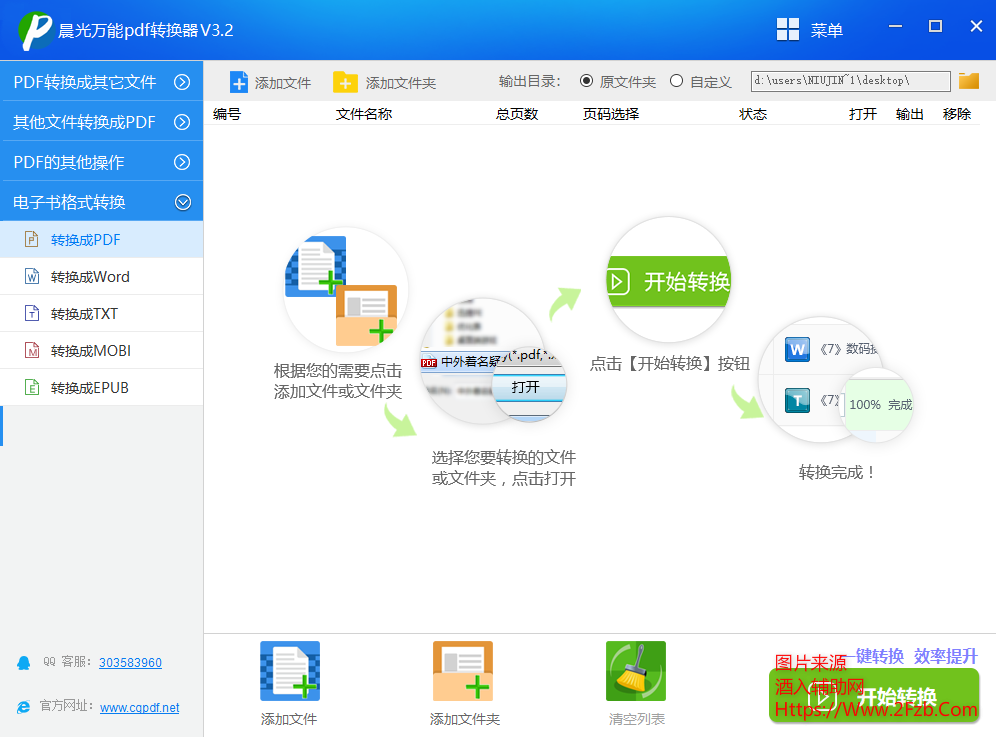The image size is (996, 737).
Task: Expand the PDF的其他操作 section
Action: pos(182,162)
